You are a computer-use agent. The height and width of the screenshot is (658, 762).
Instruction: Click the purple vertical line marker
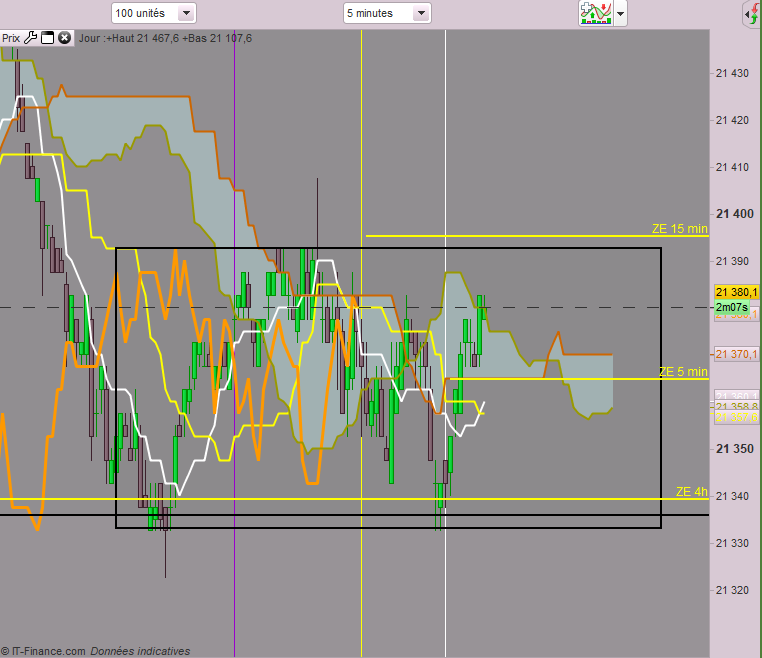tap(235, 340)
